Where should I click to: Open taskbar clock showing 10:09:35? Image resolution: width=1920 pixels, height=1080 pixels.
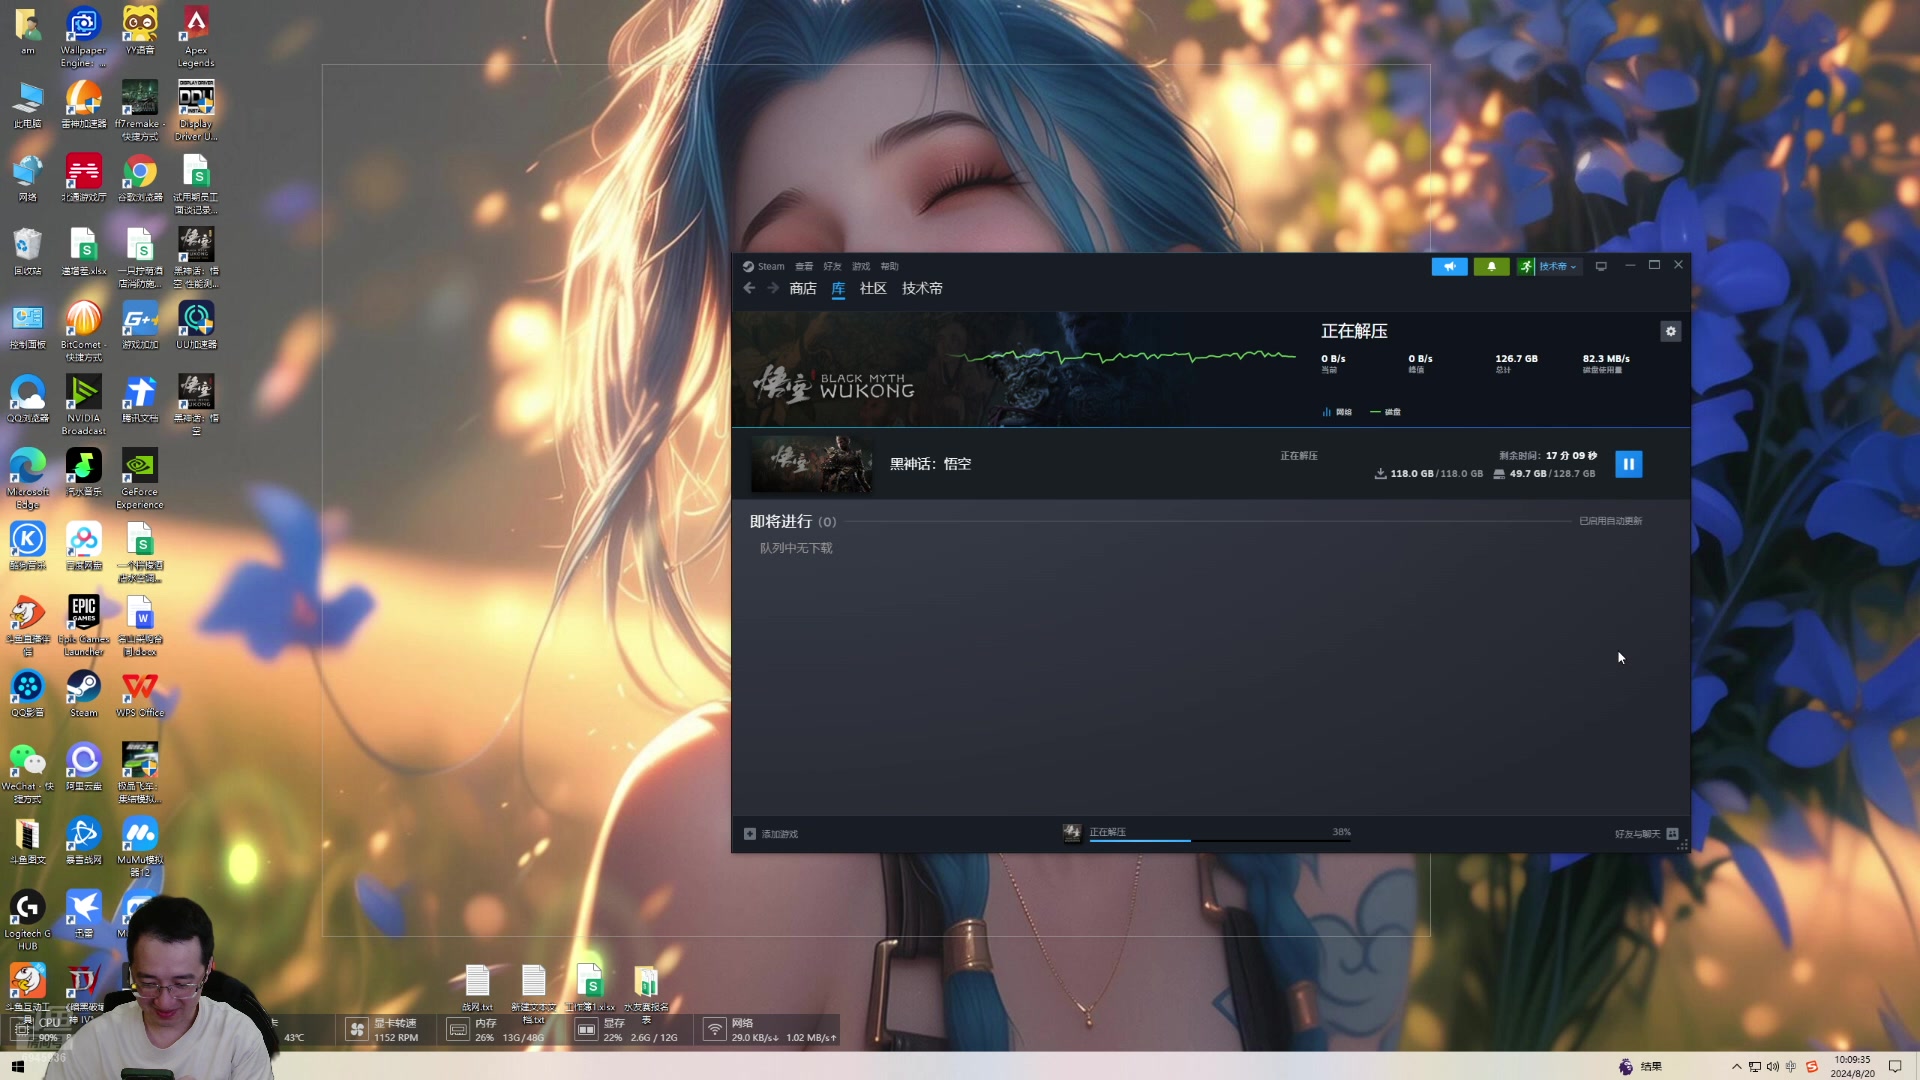pos(1852,1066)
